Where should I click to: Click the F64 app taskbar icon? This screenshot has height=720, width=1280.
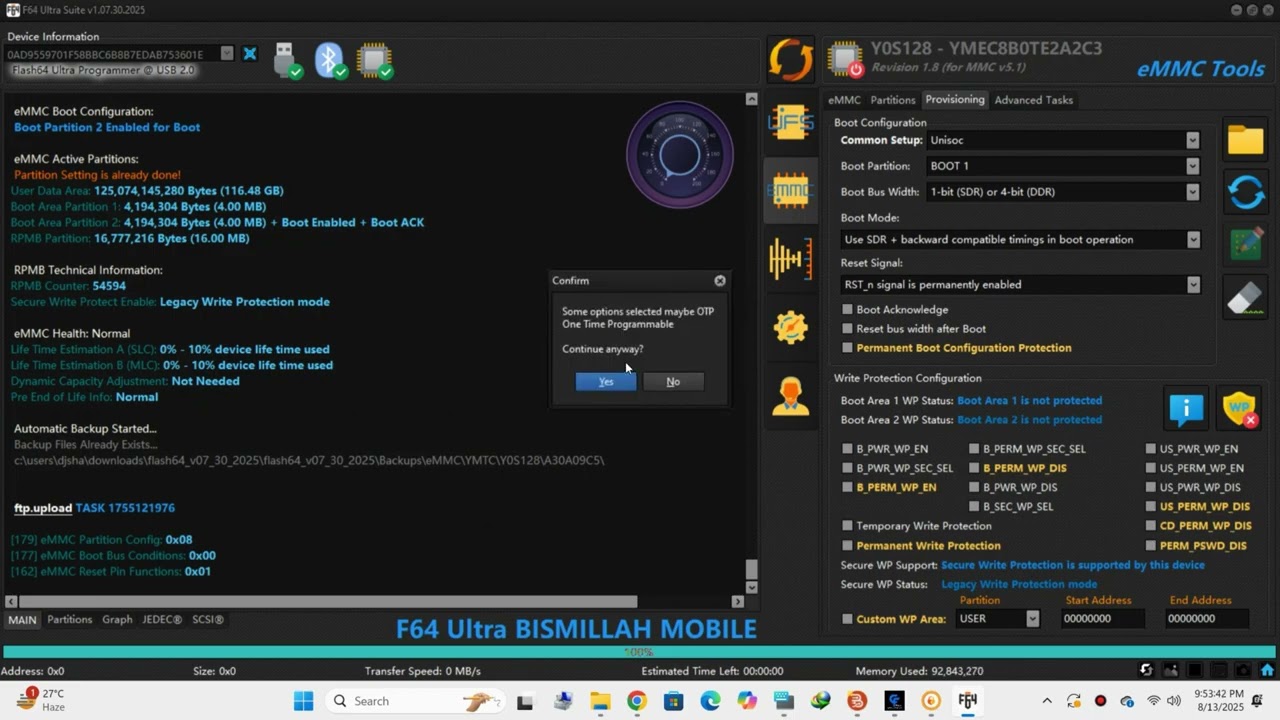(968, 701)
